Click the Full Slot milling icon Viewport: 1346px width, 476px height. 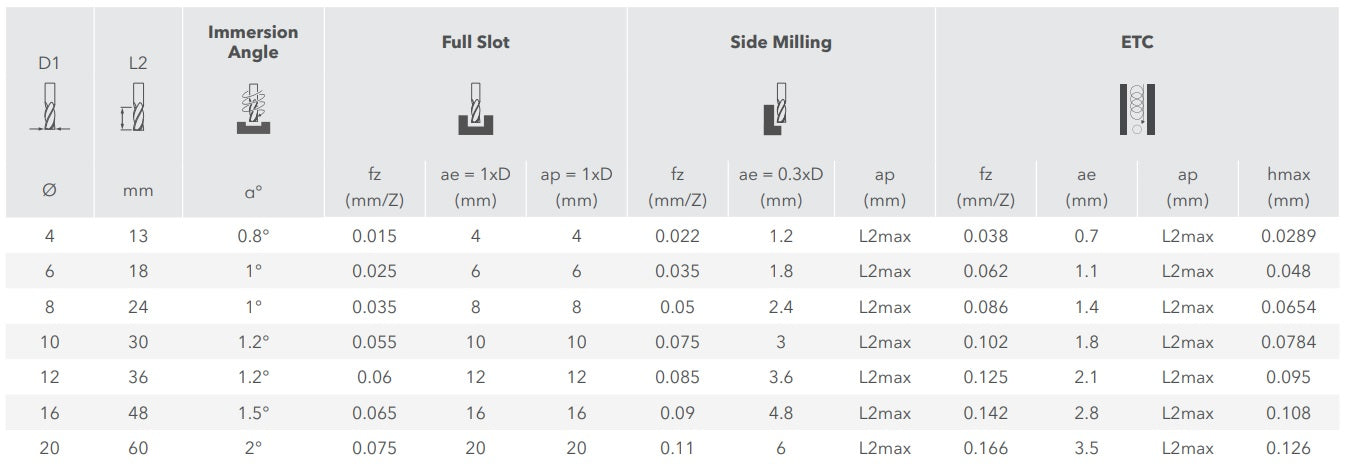[x=476, y=109]
